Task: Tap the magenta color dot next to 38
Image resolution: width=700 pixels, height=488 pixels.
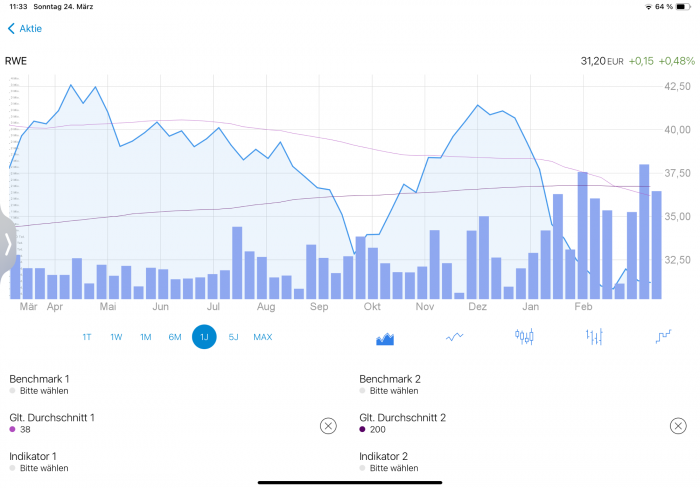Action: [x=12, y=429]
